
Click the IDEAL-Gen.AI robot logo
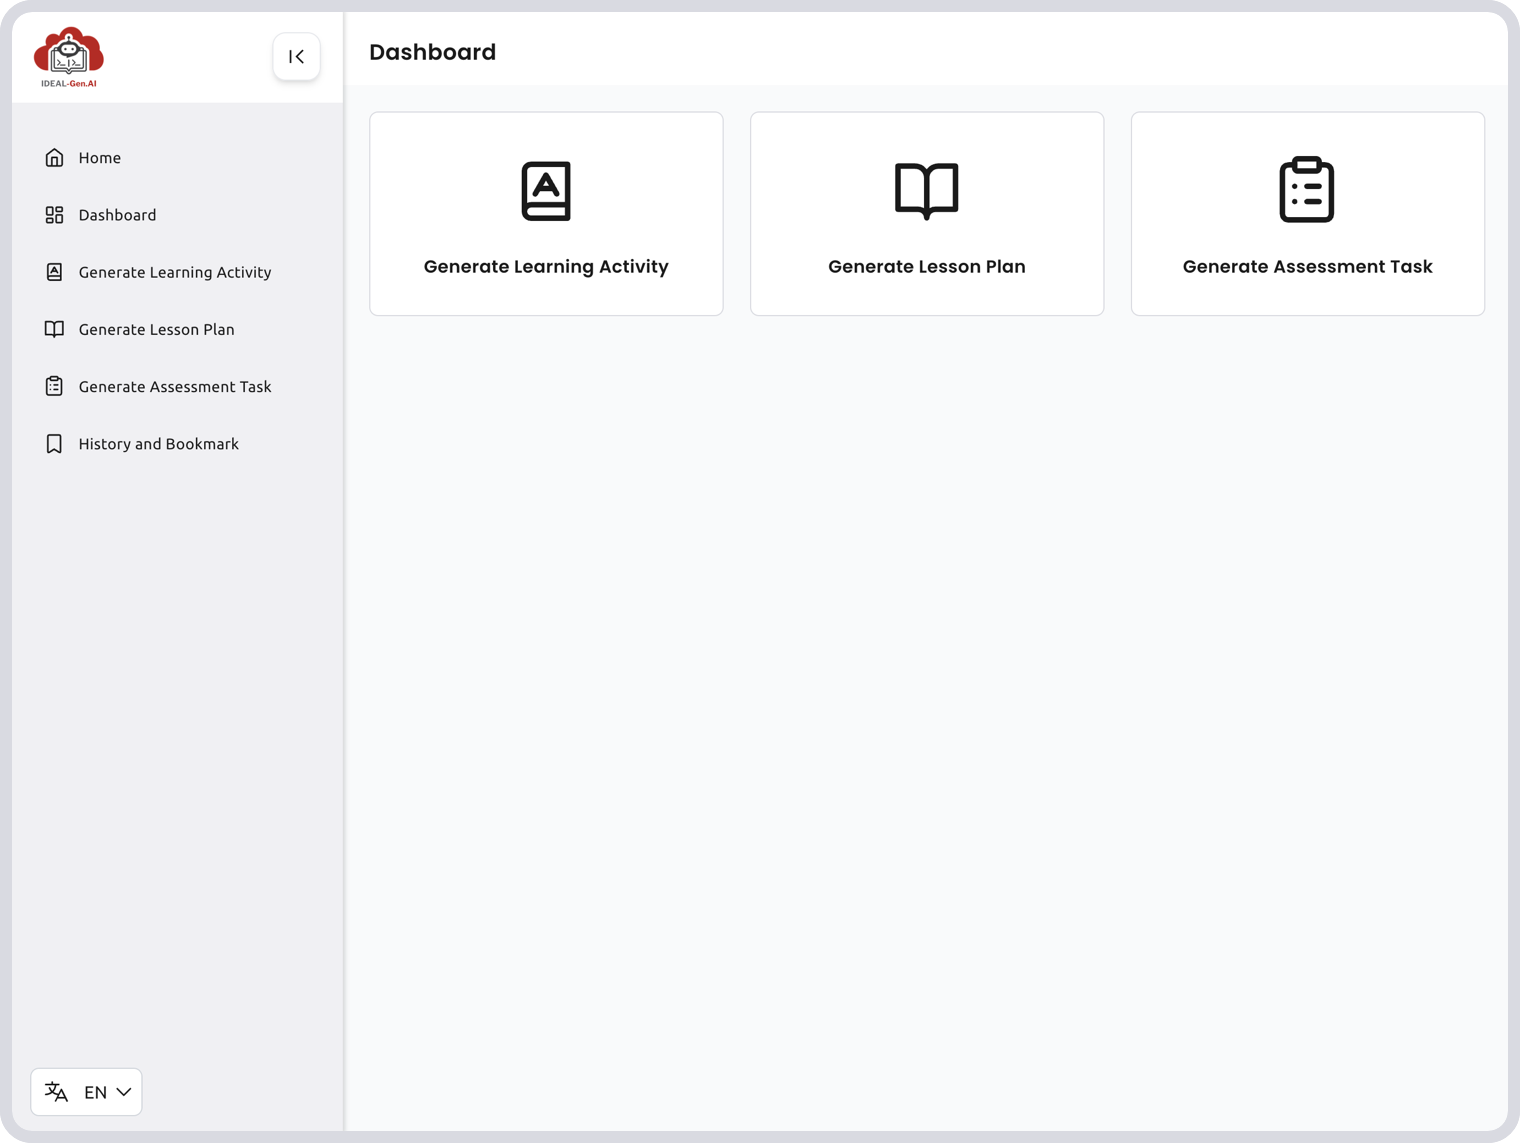(68, 57)
